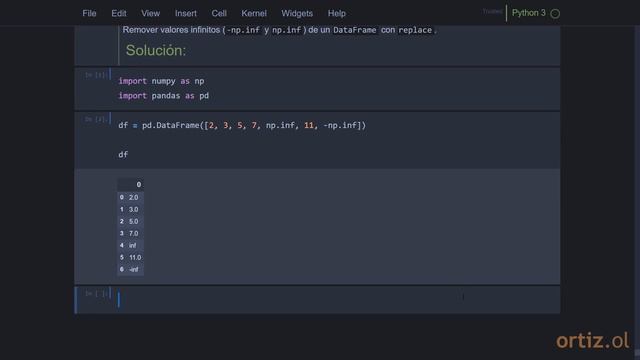Click output value 7.0 in row 3
Viewport: 640px width, 360px height.
(133, 233)
